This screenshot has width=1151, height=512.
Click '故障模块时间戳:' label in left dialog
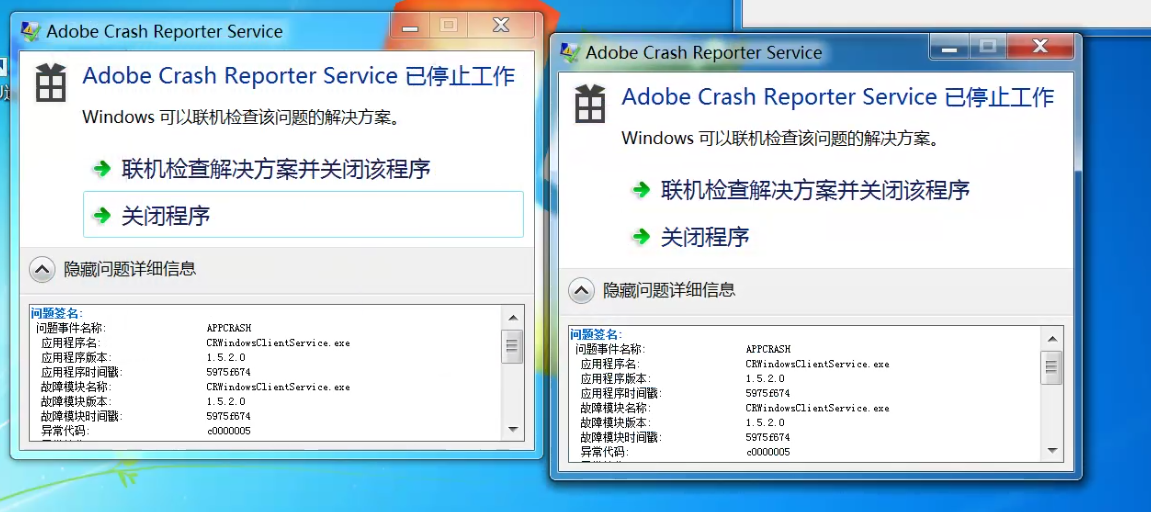pos(81,416)
